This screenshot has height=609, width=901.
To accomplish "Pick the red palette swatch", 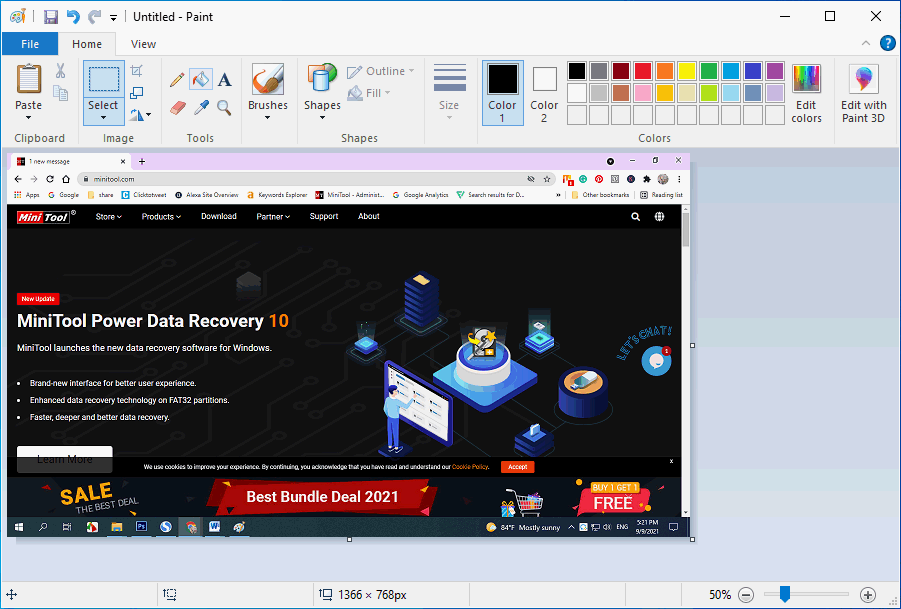I will pyautogui.click(x=643, y=71).
